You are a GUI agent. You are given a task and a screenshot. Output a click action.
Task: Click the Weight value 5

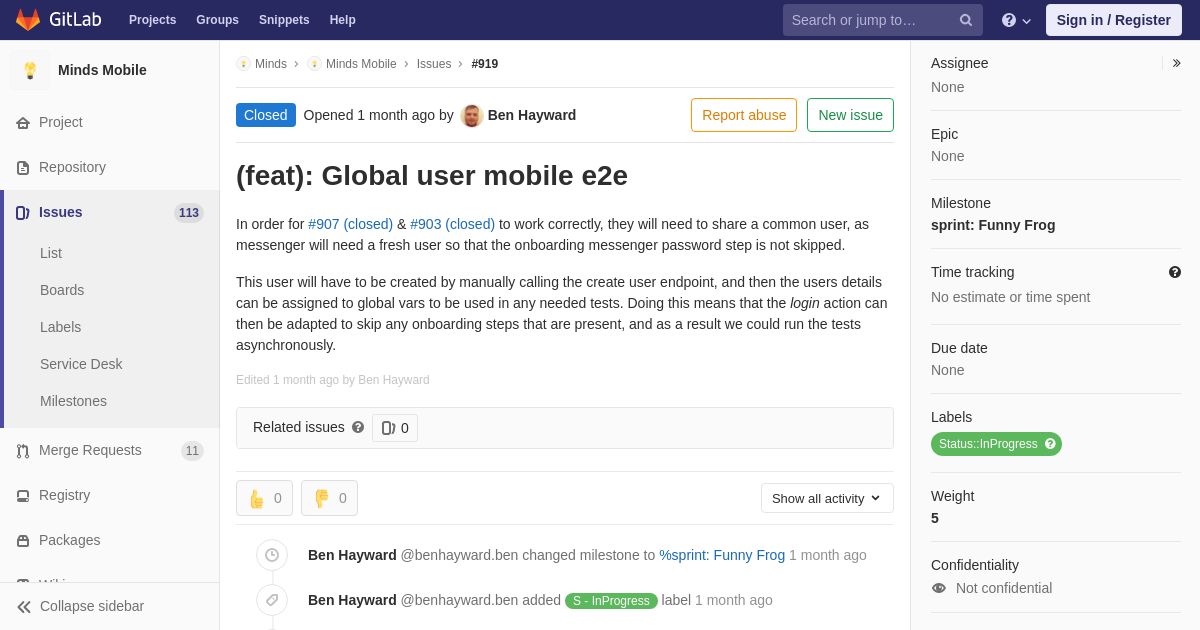click(935, 518)
